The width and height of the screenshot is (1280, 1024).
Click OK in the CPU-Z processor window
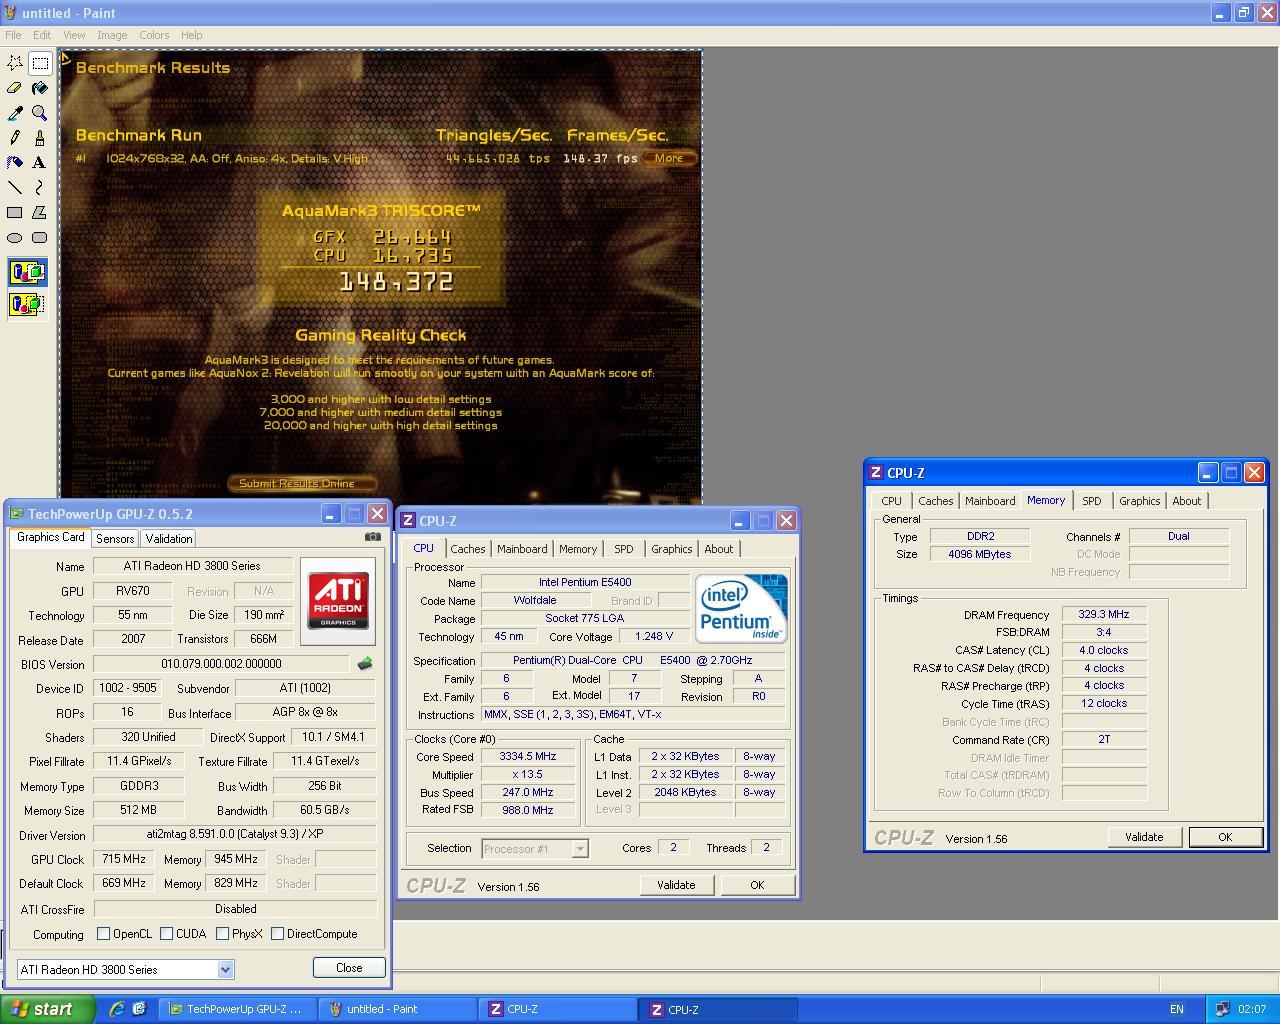[757, 885]
